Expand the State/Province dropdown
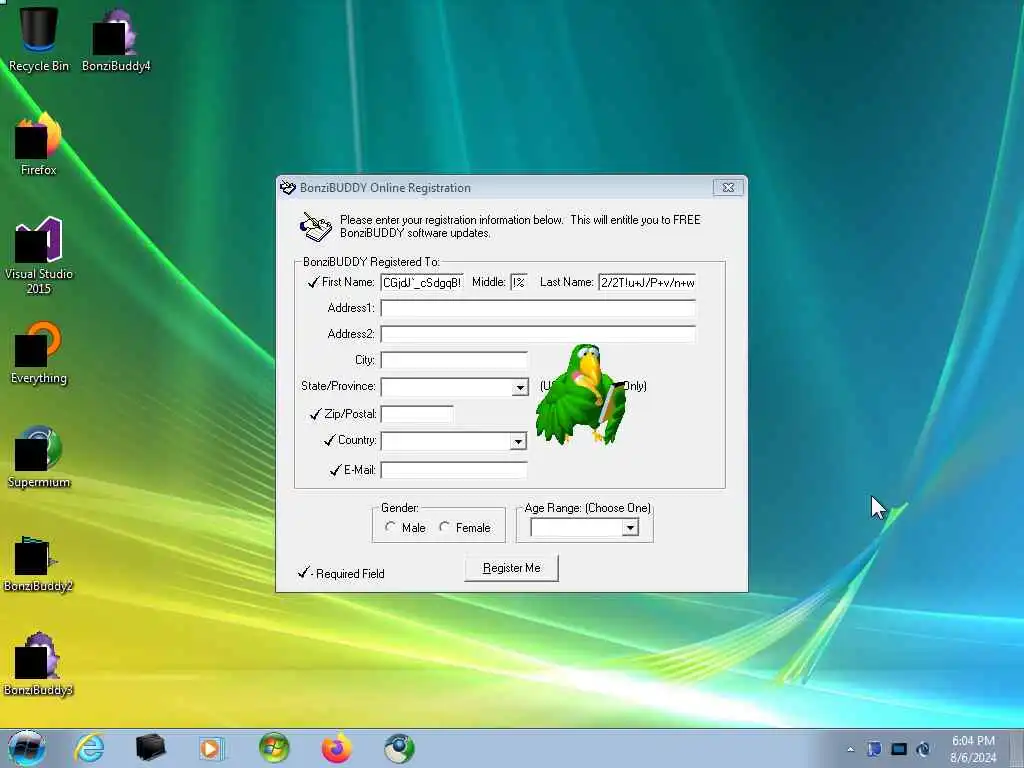 point(520,387)
